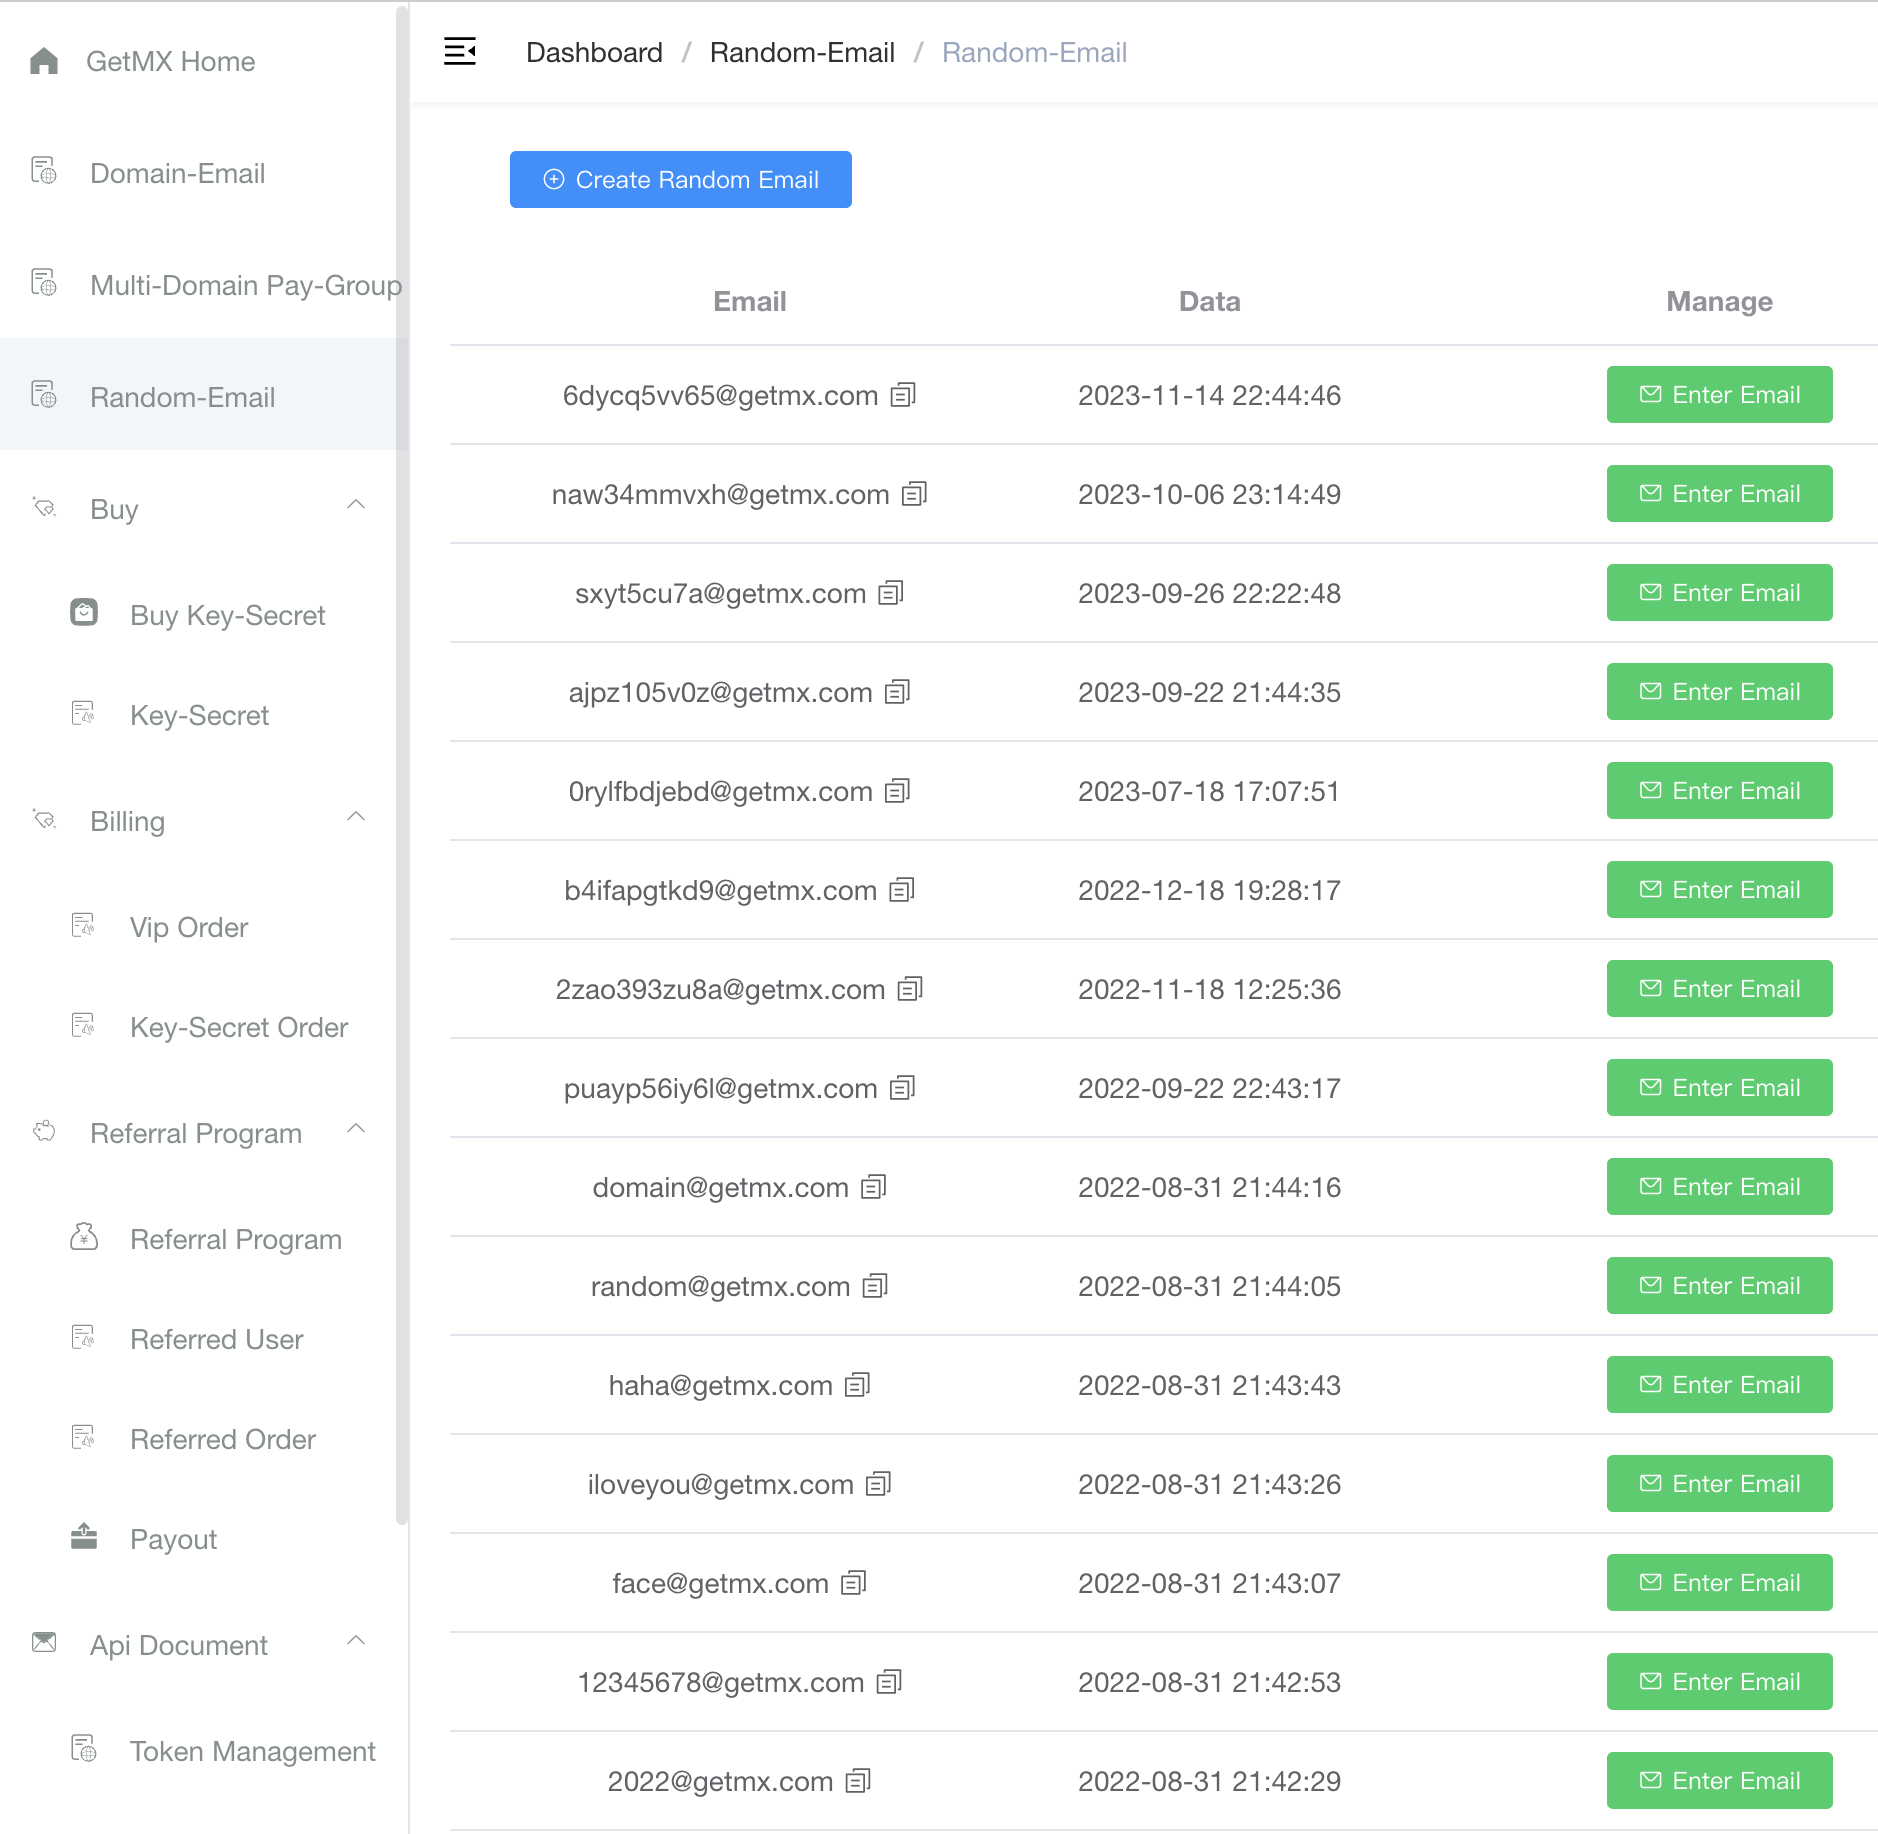Copy the haha@getmx.com address
The height and width of the screenshot is (1834, 1878).
tap(858, 1385)
